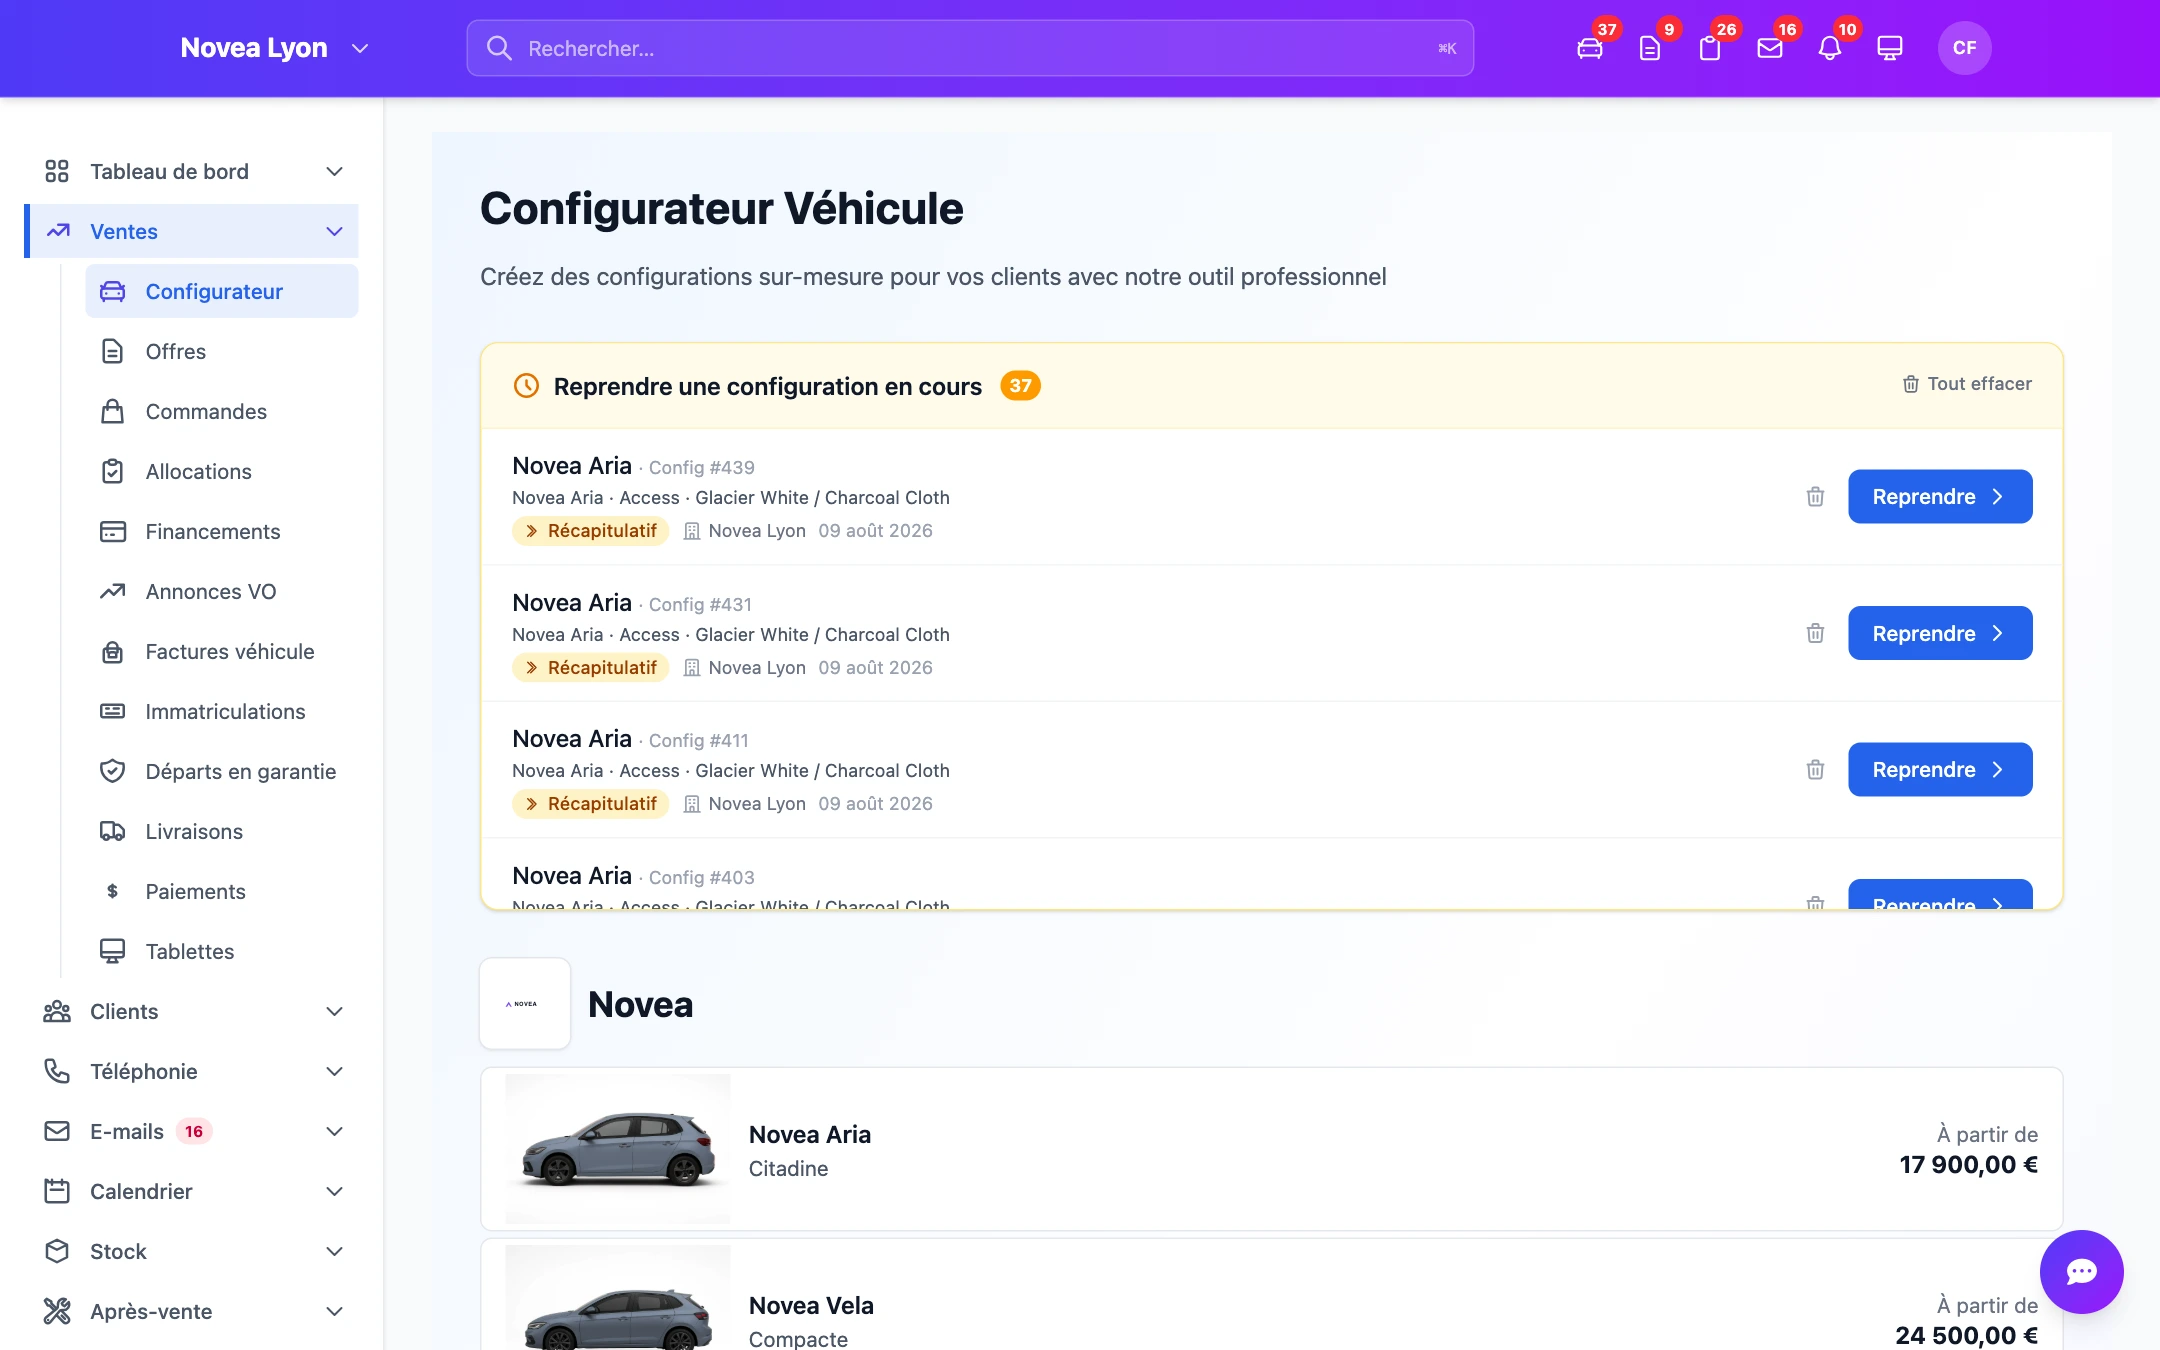The width and height of the screenshot is (2160, 1350).
Task: Click the Livraisons truck icon in sidebar
Action: coord(113,831)
